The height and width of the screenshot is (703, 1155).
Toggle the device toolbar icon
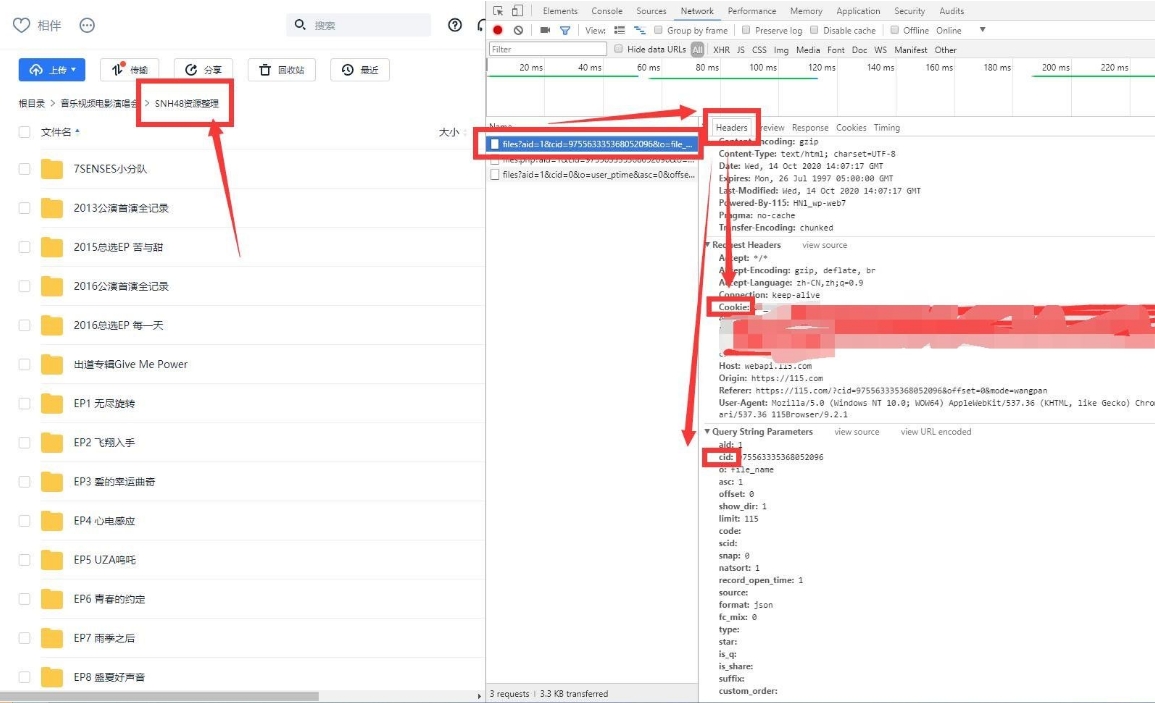(x=517, y=11)
